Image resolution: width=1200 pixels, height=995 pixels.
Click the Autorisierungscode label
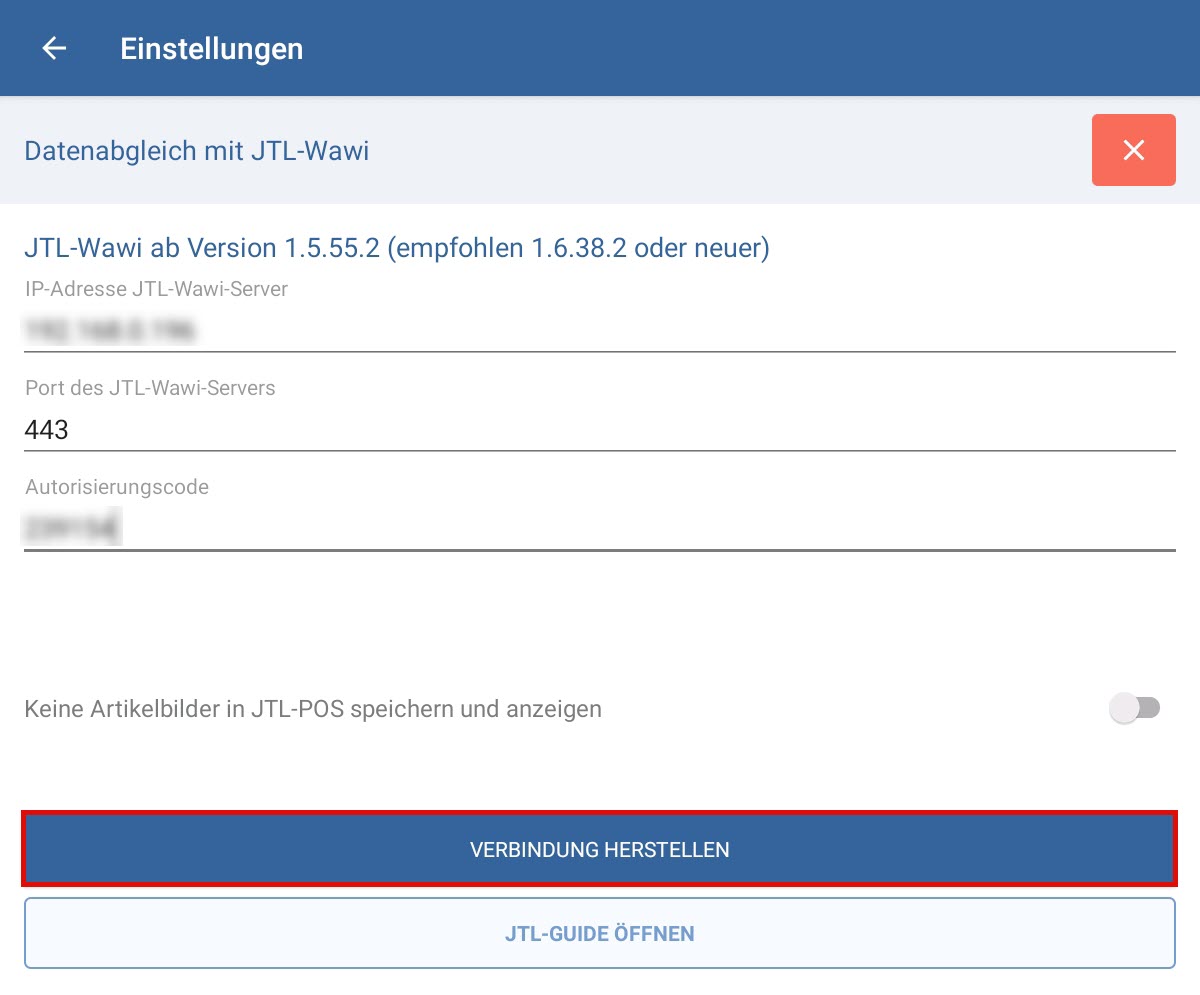point(117,487)
